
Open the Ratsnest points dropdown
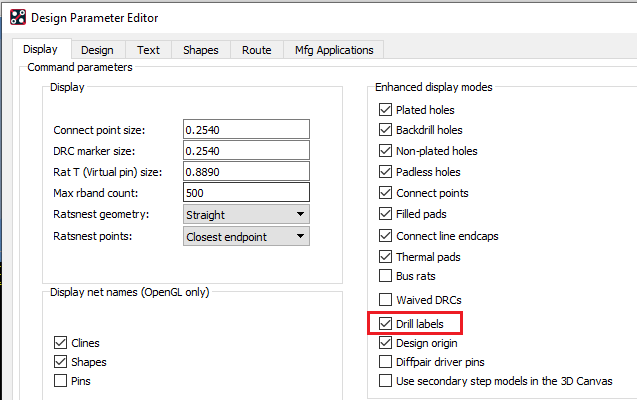click(246, 236)
